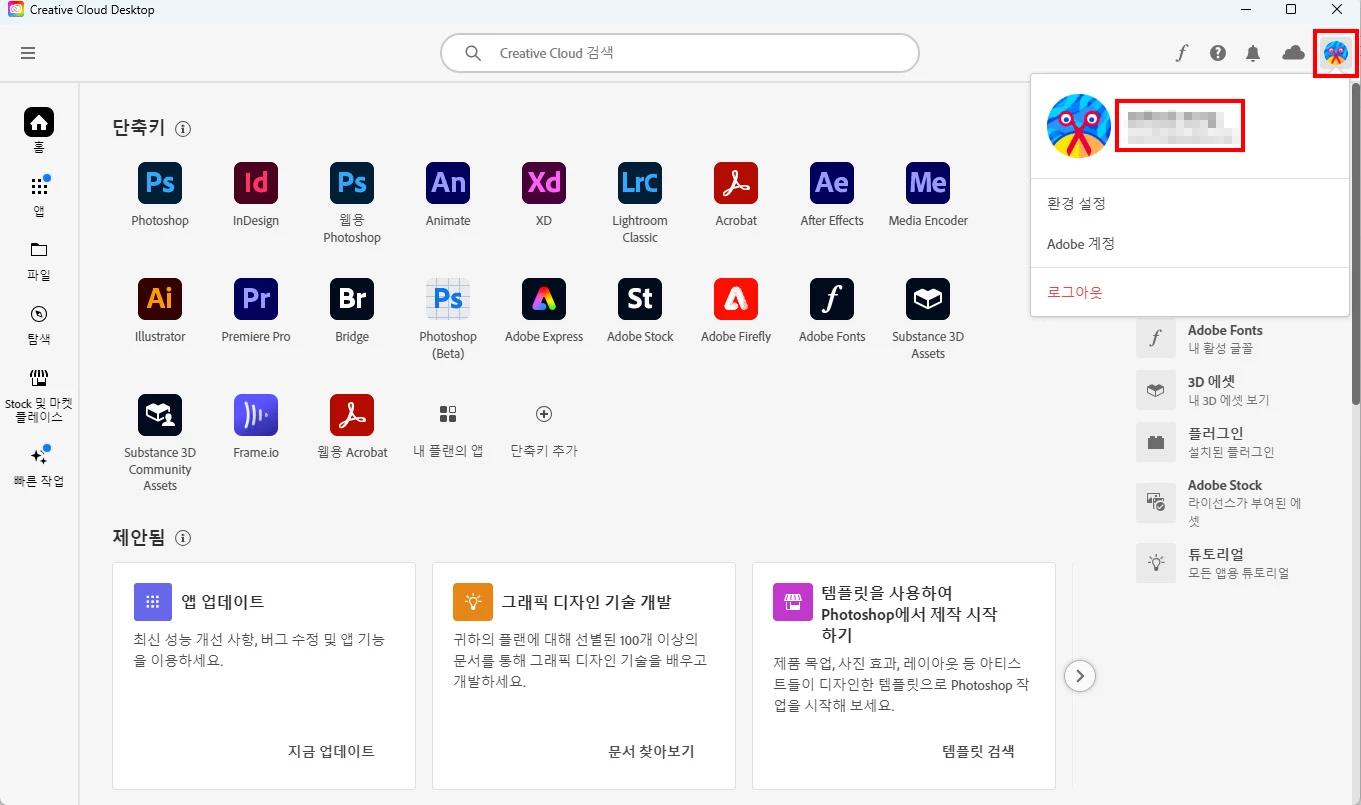Open 웹용 Photoshop shortcut

pos(352,183)
